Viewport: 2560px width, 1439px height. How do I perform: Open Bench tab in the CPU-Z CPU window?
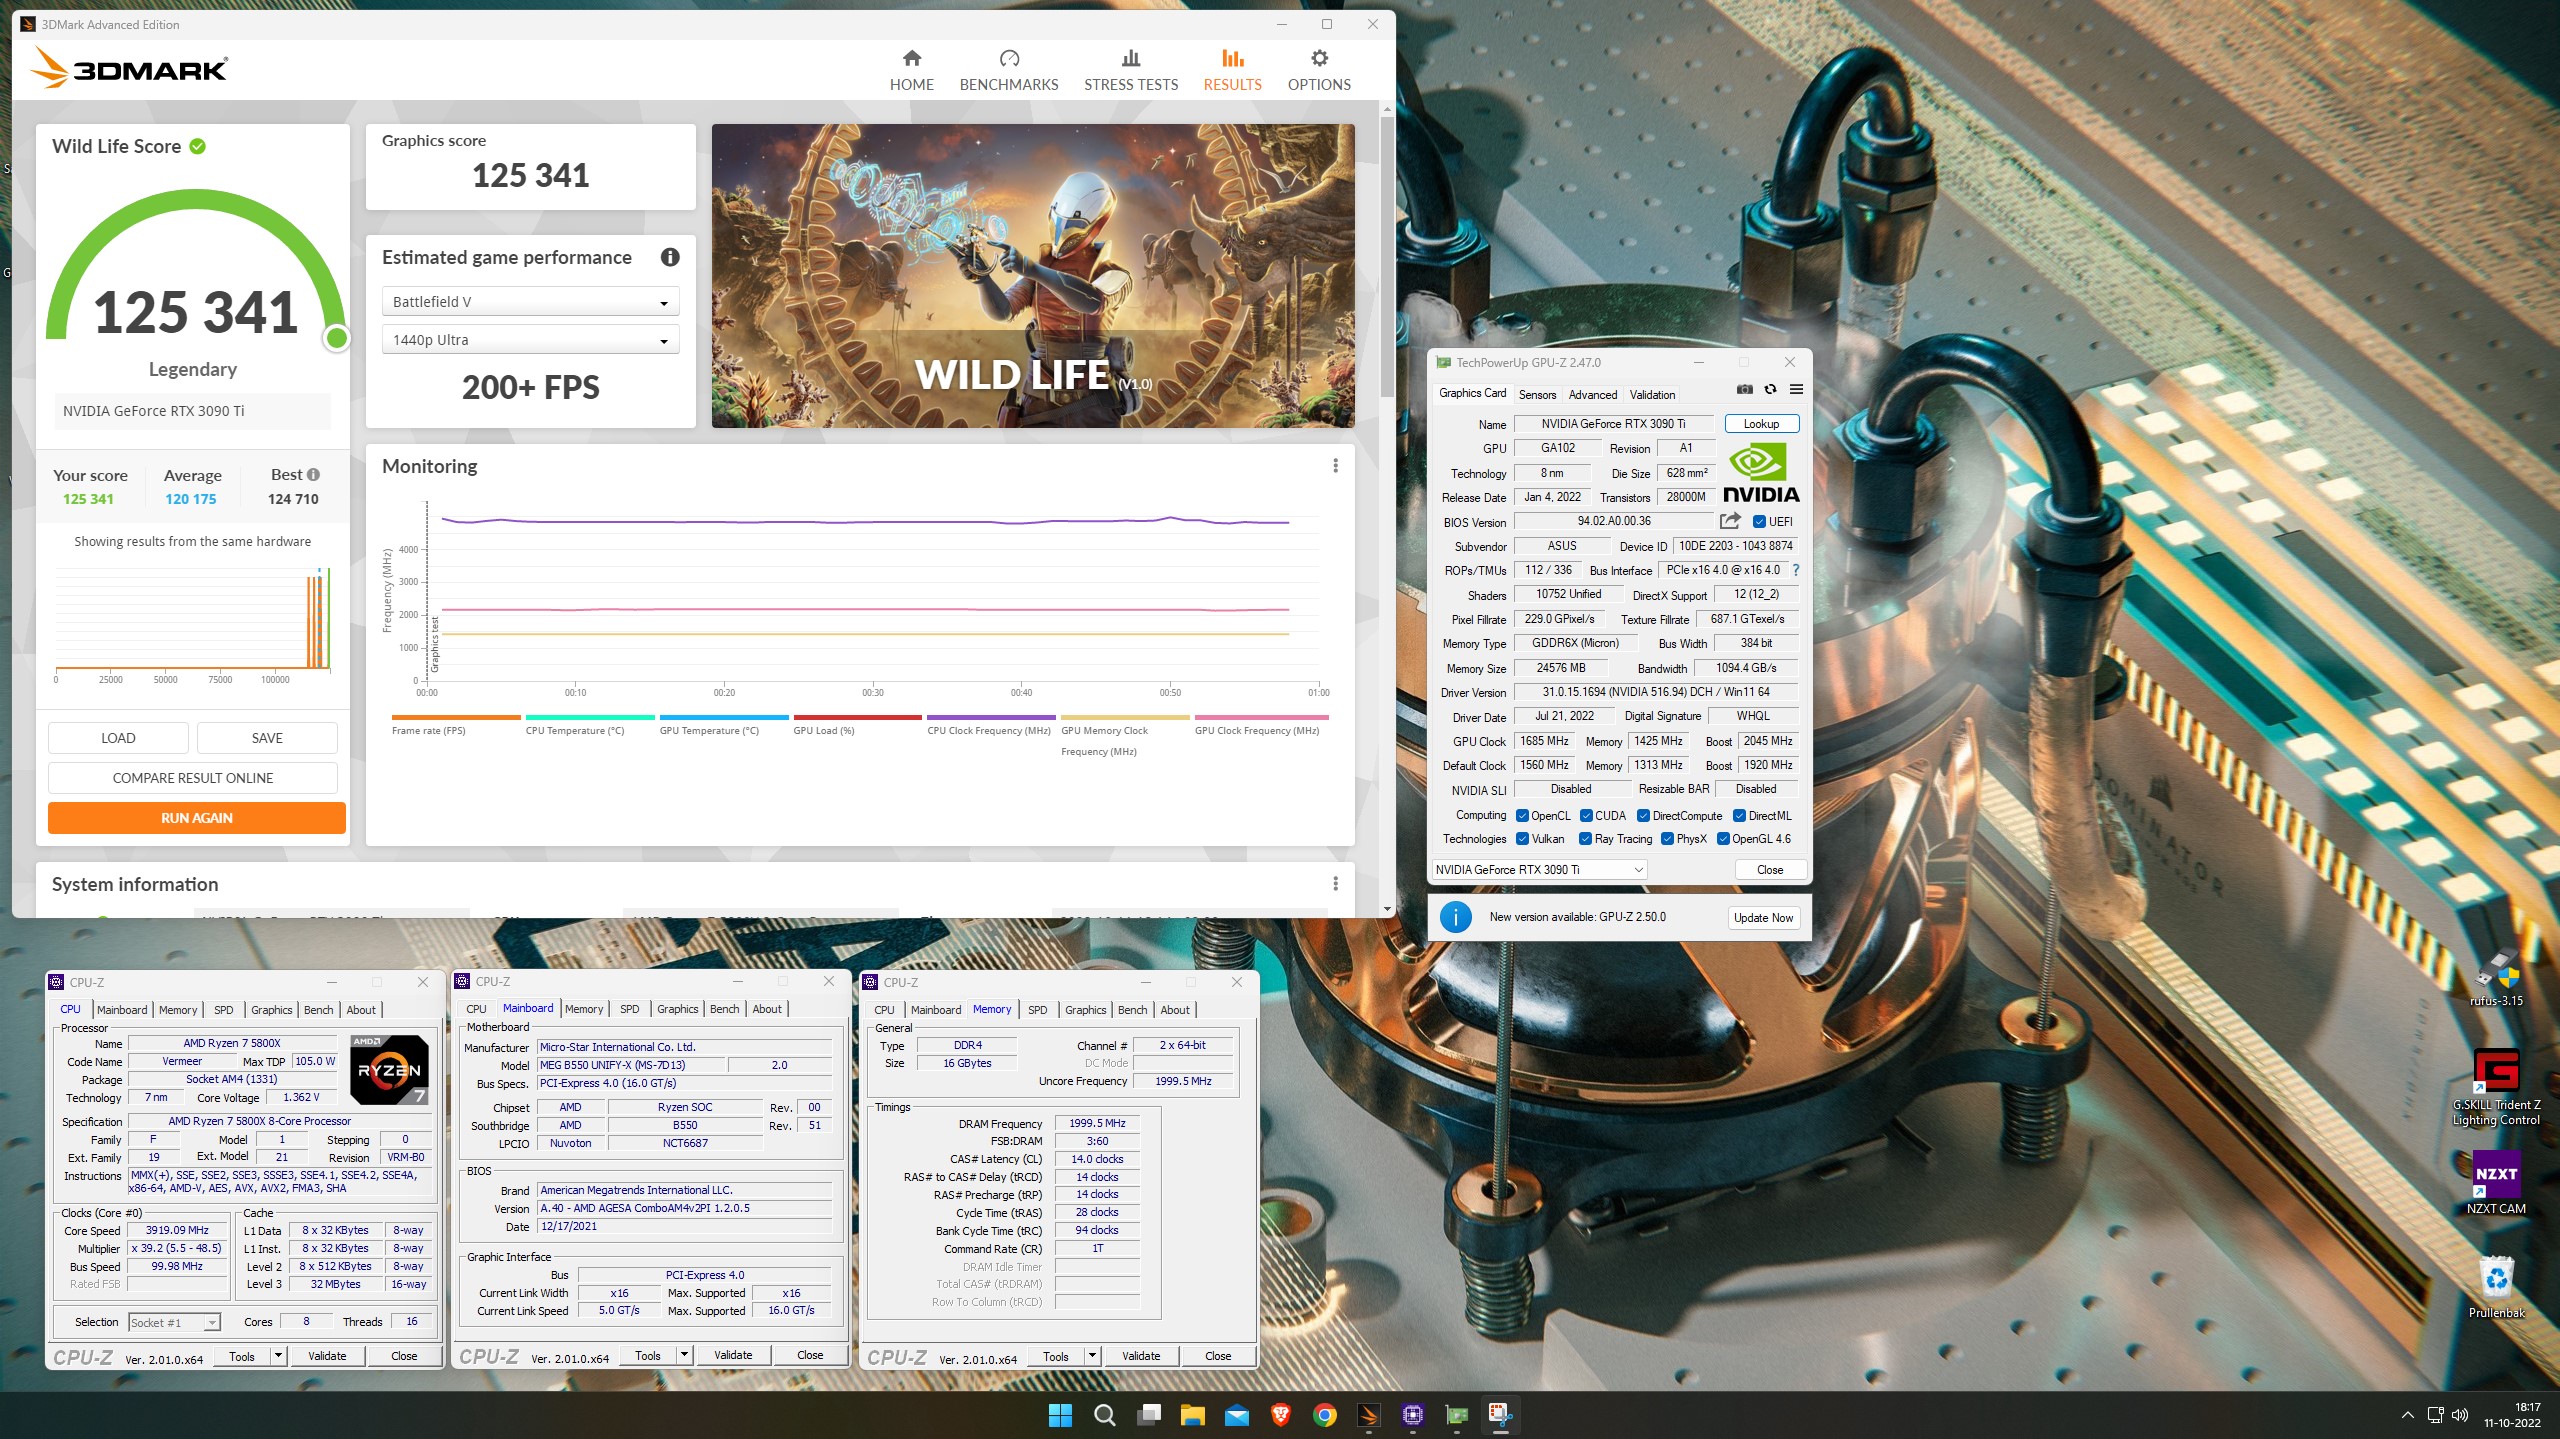click(319, 1010)
